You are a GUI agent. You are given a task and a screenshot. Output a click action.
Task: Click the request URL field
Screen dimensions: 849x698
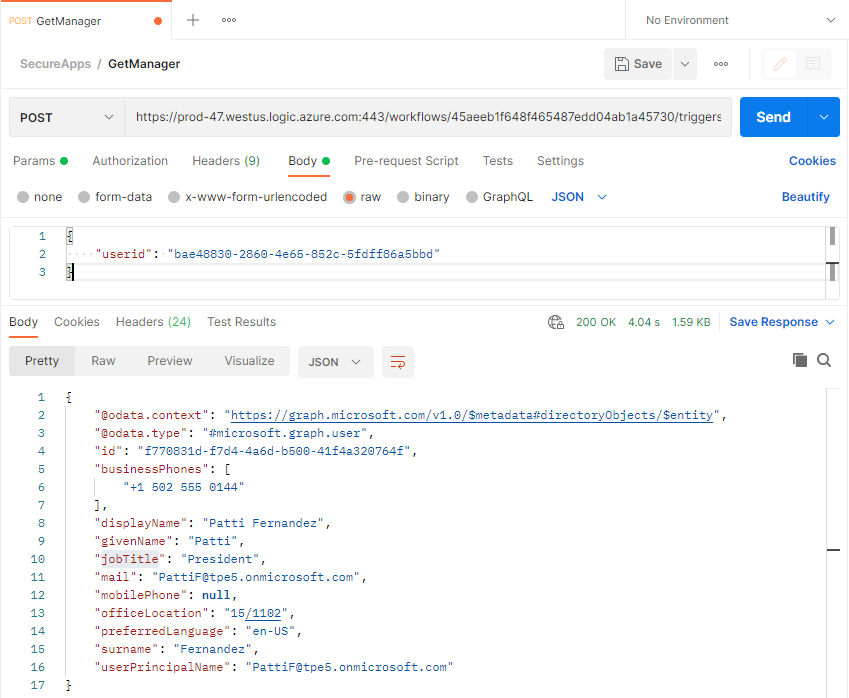pyautogui.click(x=427, y=117)
